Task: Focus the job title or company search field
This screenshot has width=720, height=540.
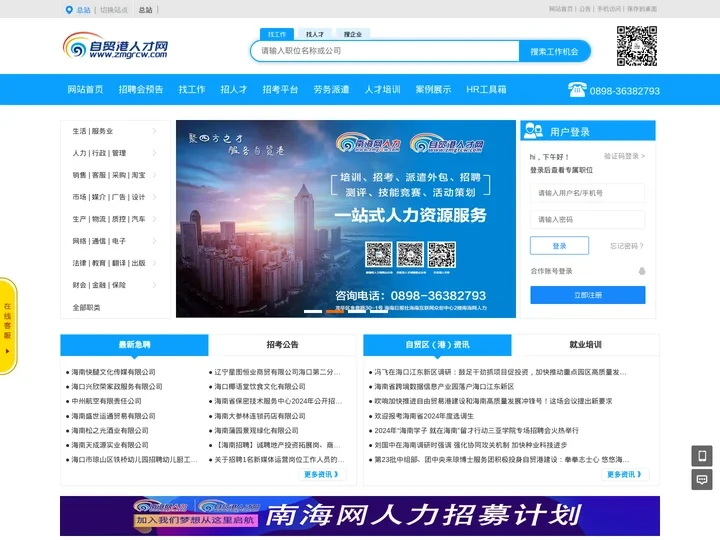Action: [385, 51]
